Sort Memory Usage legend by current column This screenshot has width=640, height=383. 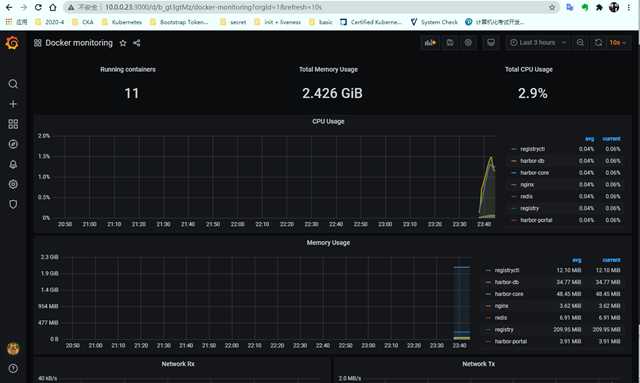pyautogui.click(x=611, y=260)
